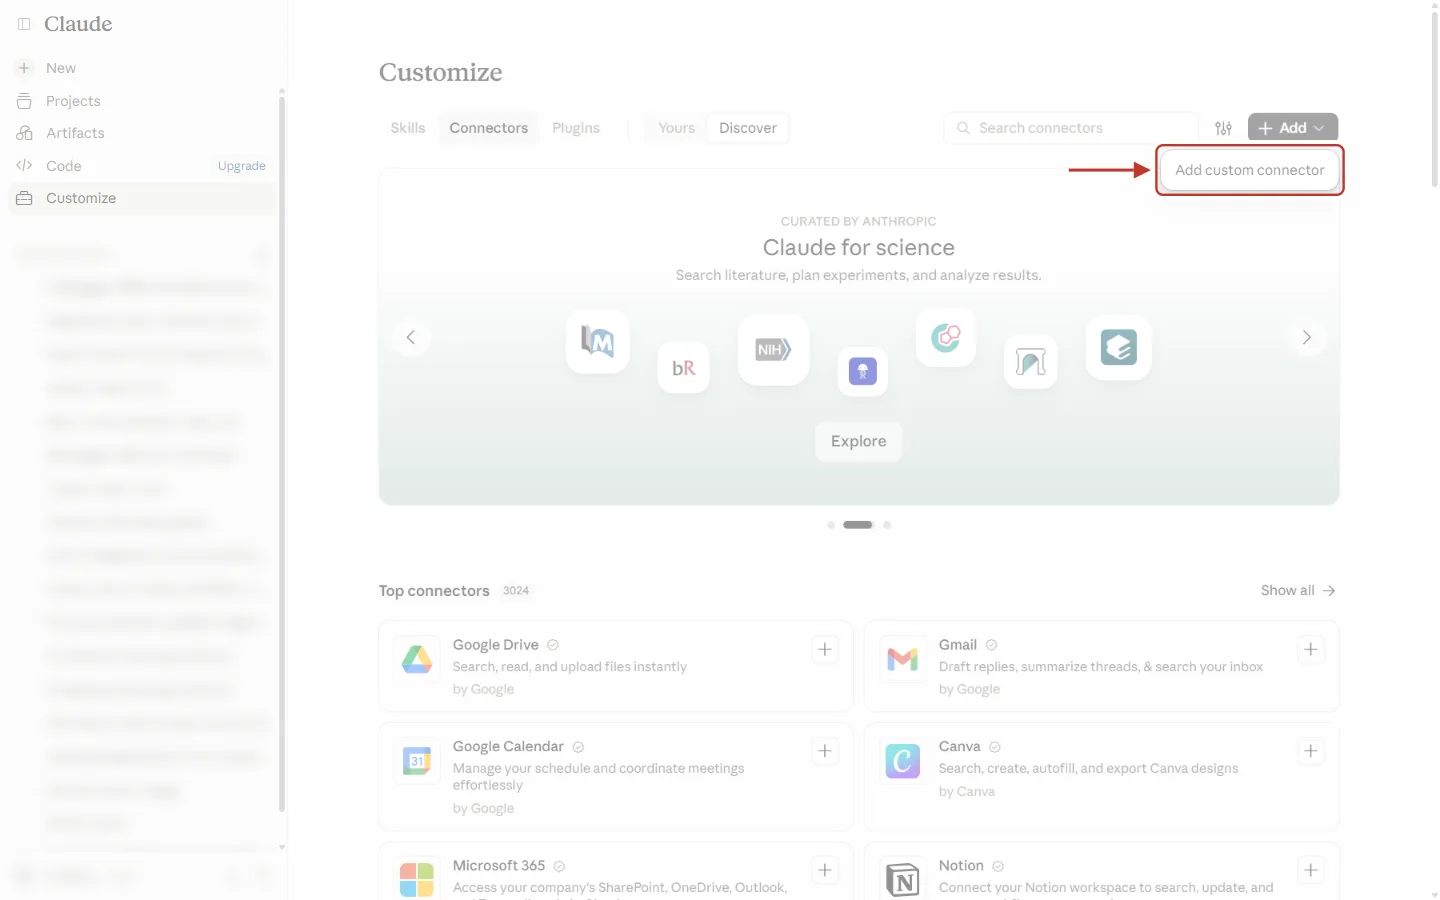
Task: Click the teal stacked-layers icon
Action: [1119, 348]
